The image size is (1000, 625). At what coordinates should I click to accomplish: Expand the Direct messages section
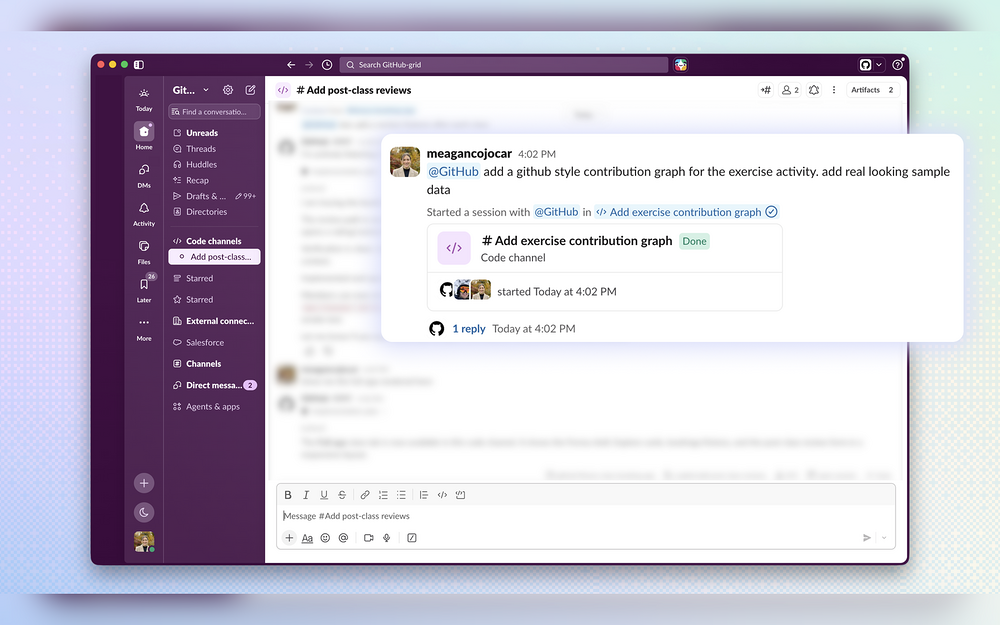pyautogui.click(x=214, y=385)
